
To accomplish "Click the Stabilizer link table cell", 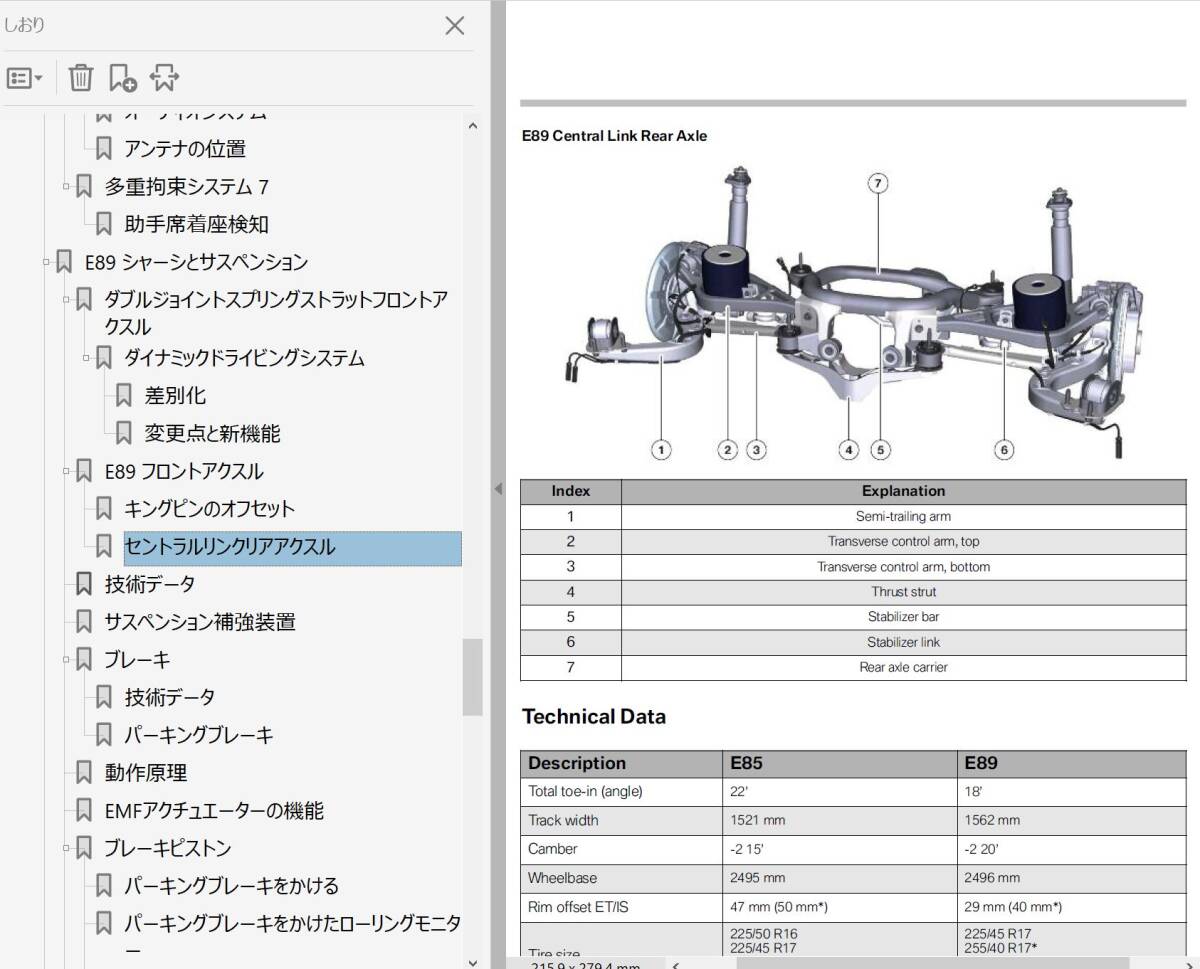I will point(903,642).
